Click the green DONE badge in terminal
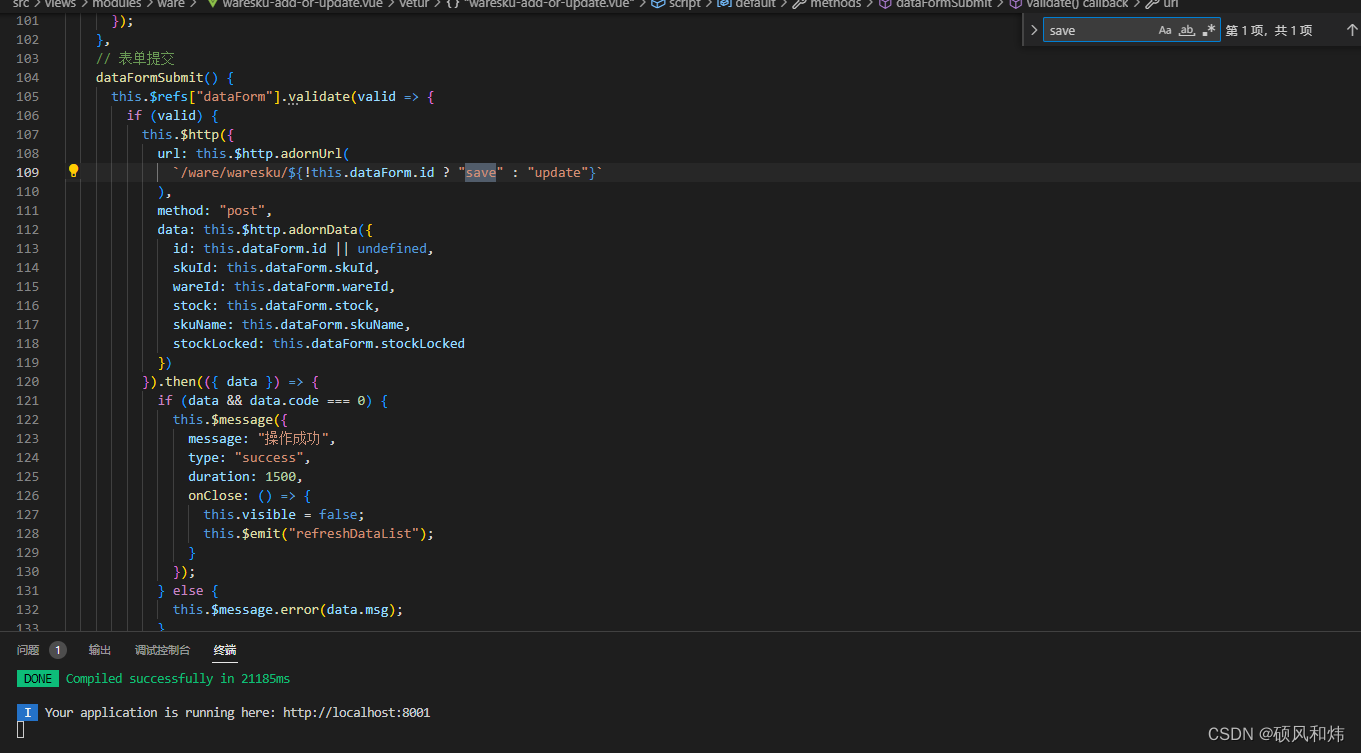Viewport: 1361px width, 753px height. (x=38, y=678)
